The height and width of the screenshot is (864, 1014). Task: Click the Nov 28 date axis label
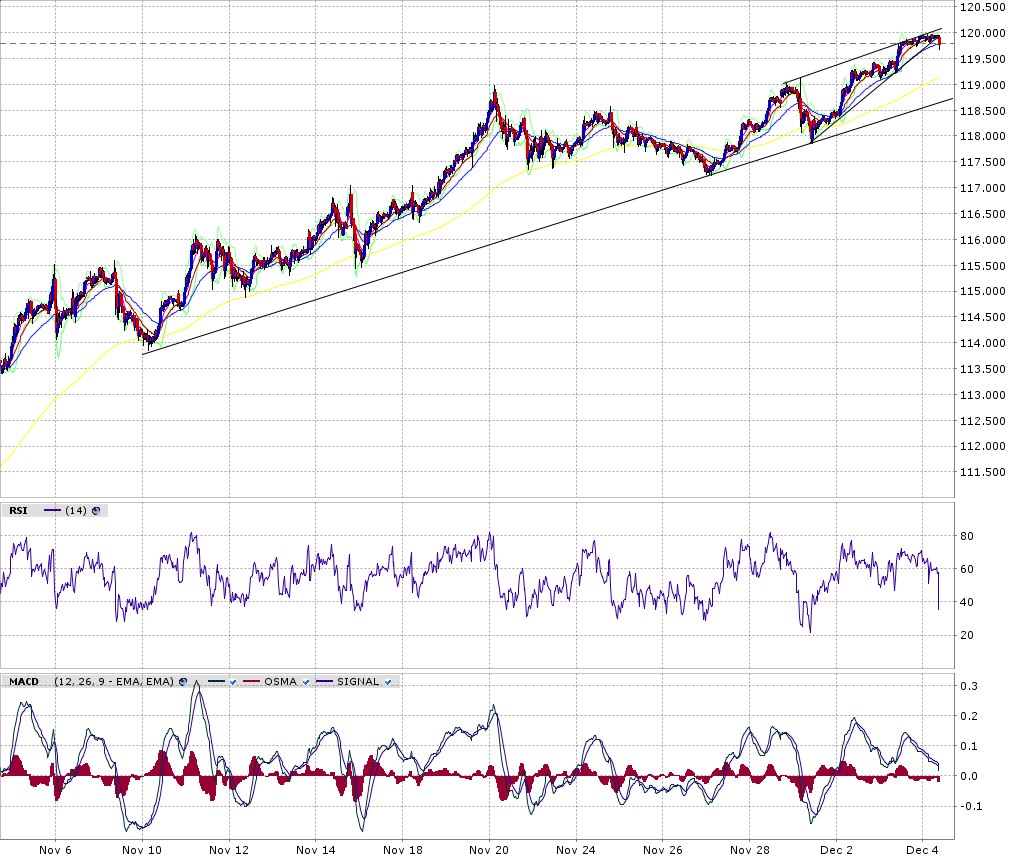(x=750, y=850)
